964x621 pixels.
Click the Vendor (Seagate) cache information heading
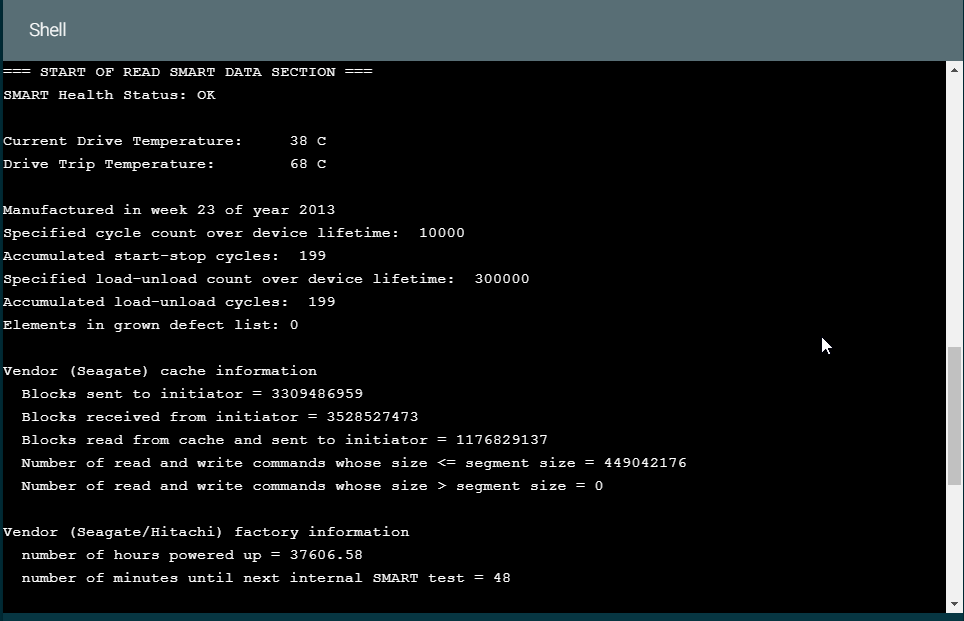(x=160, y=371)
